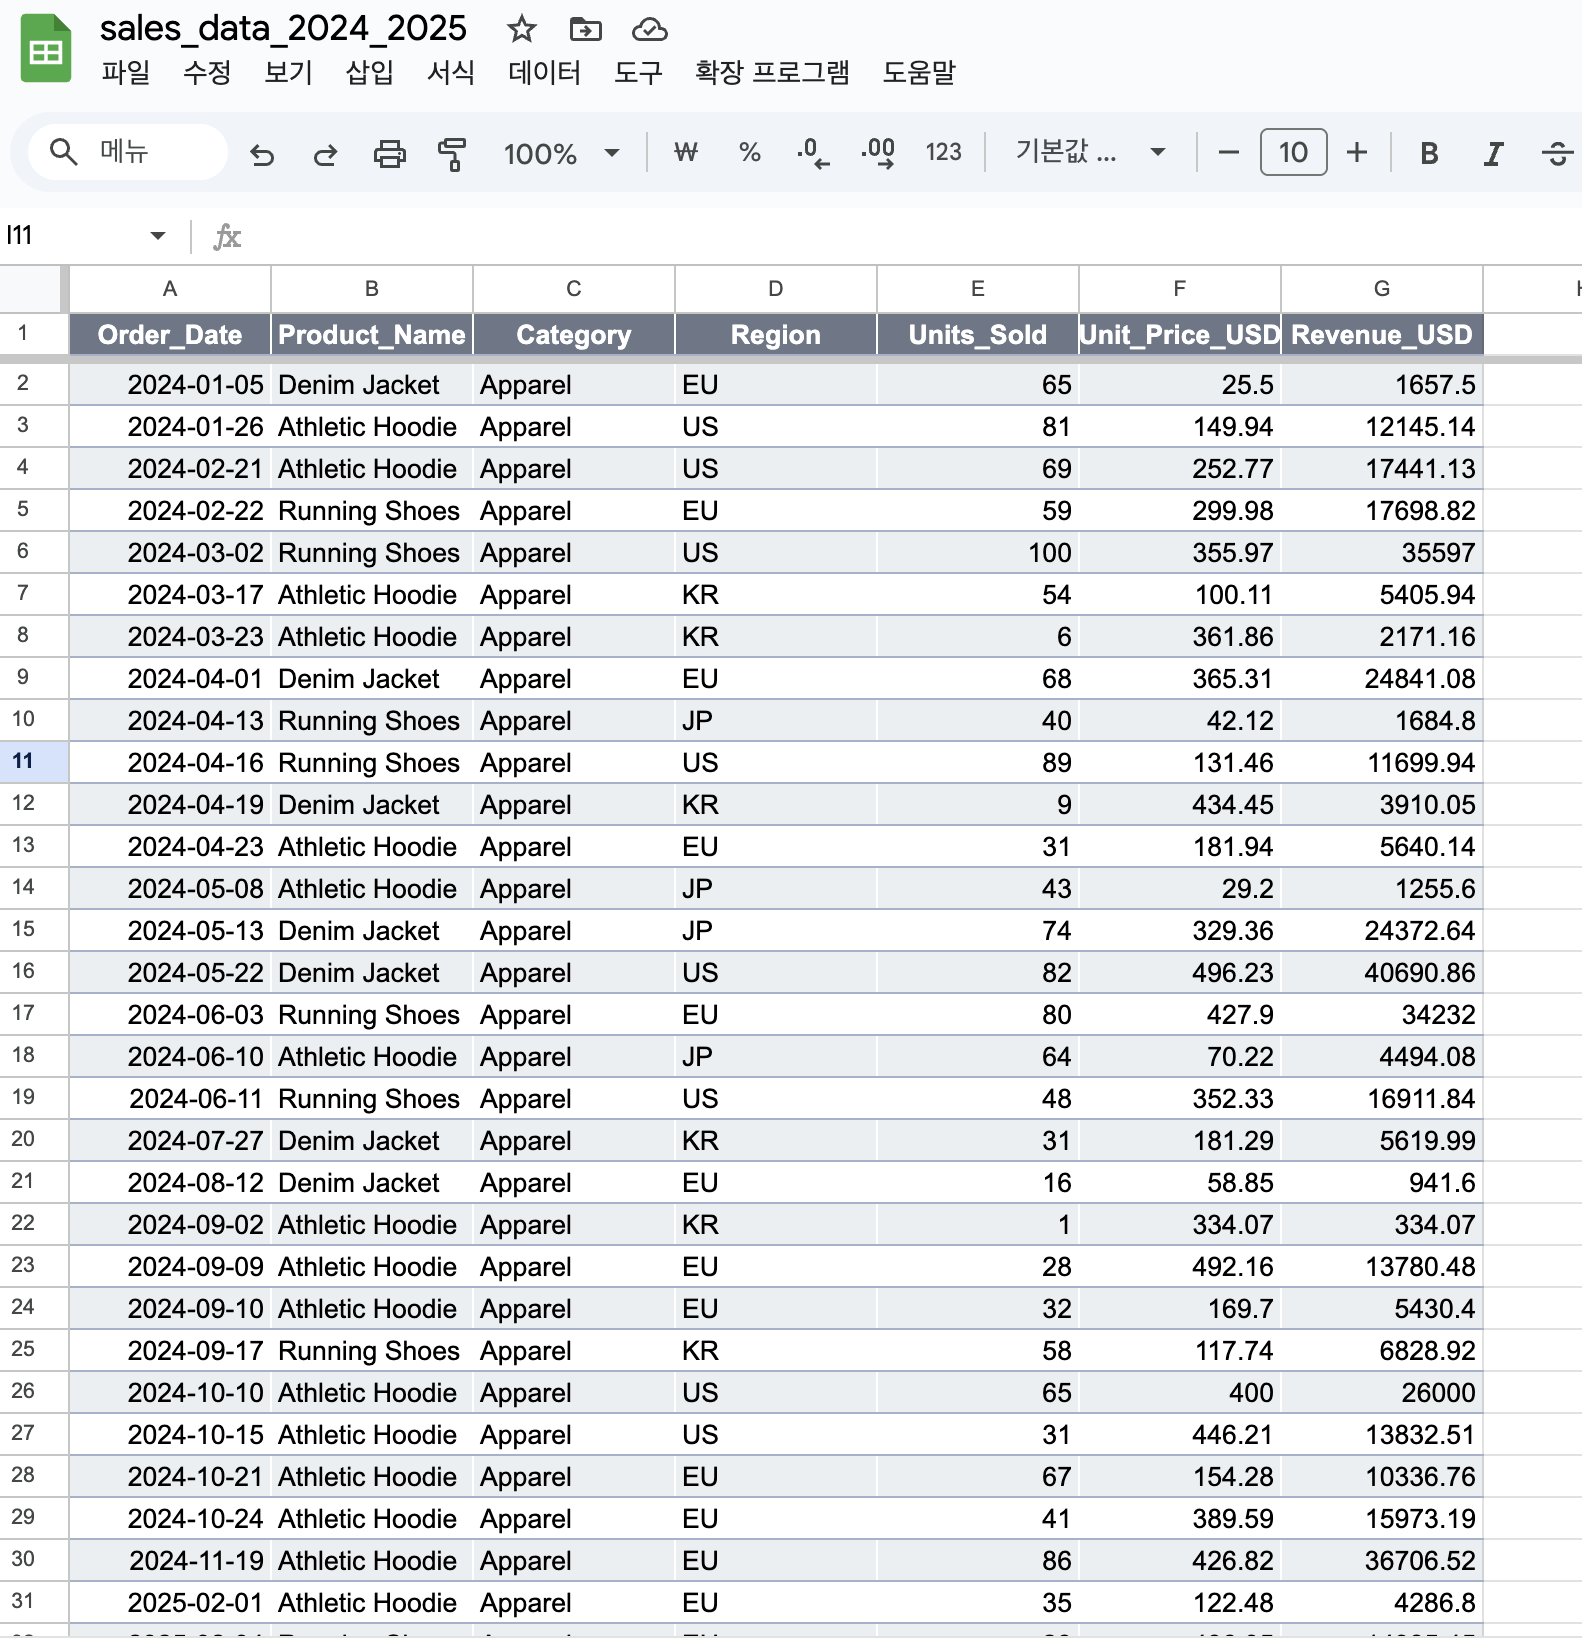Click the Units_Sold header cell
This screenshot has height=1638, width=1582.
point(978,334)
